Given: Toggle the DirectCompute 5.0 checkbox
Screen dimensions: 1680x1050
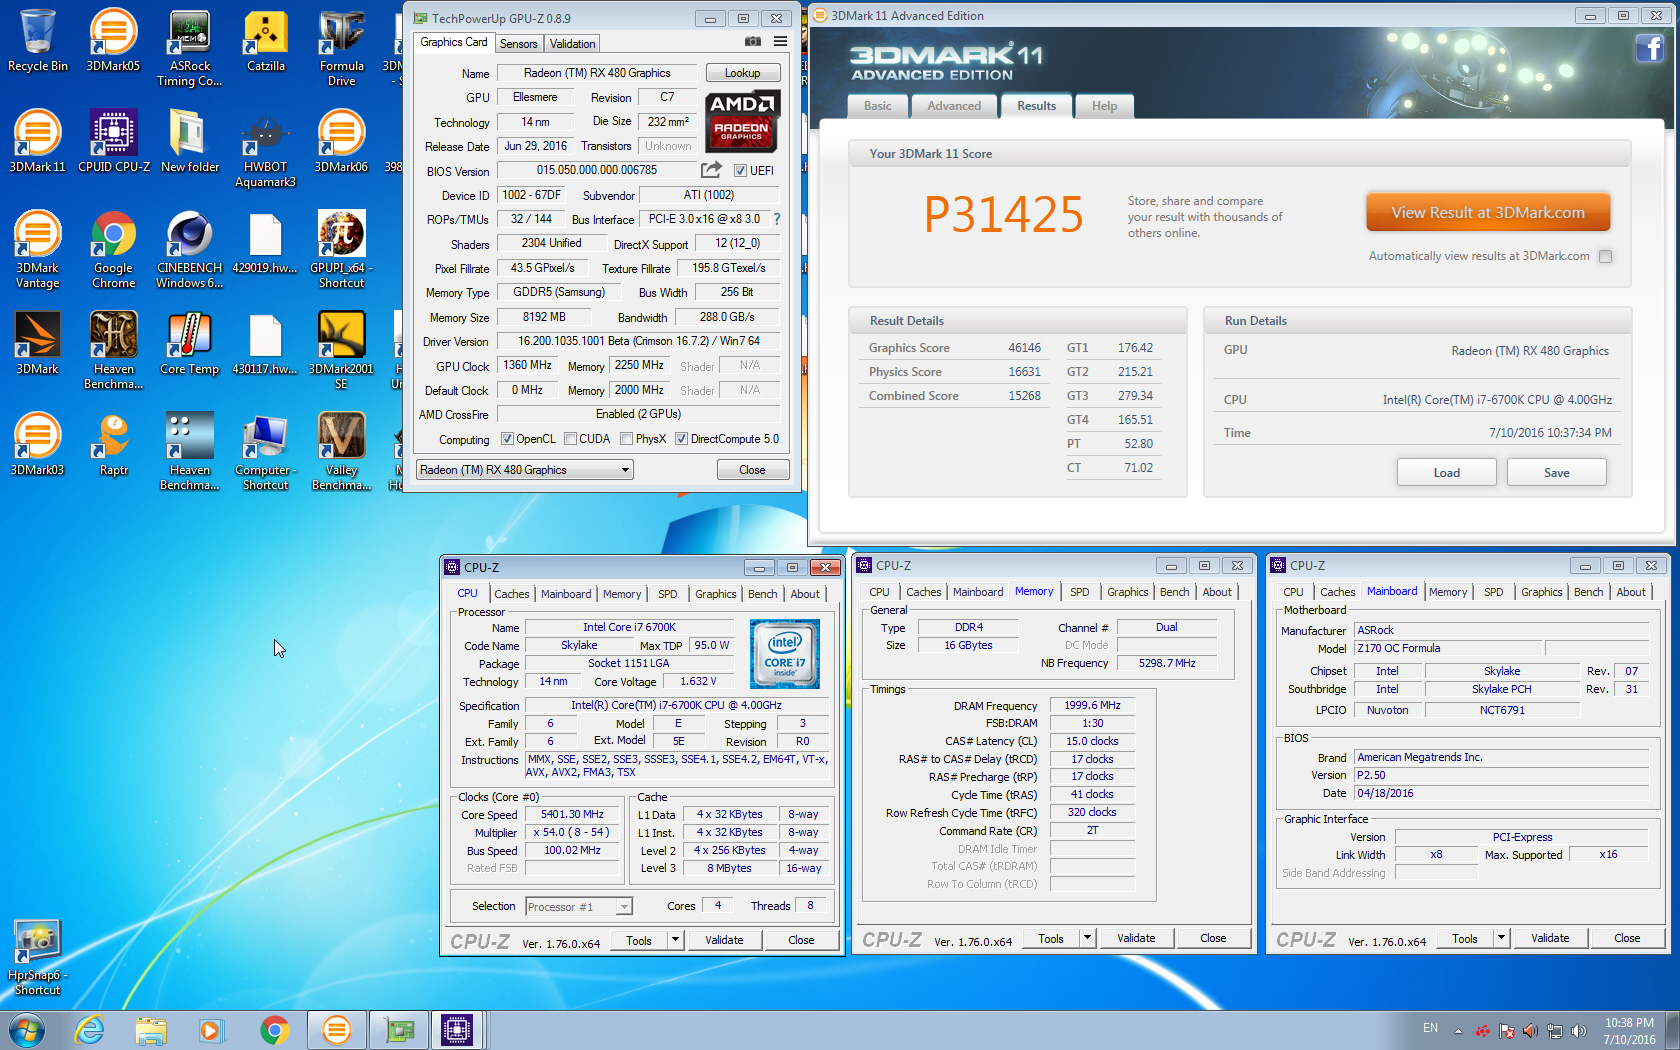Looking at the screenshot, I should (681, 439).
